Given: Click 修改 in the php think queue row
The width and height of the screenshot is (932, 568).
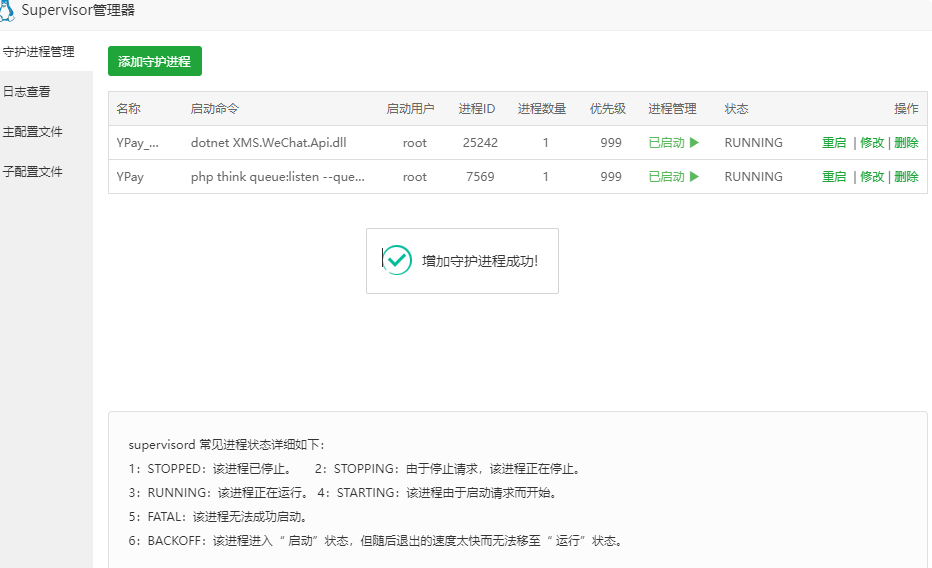Looking at the screenshot, I should click(x=872, y=176).
